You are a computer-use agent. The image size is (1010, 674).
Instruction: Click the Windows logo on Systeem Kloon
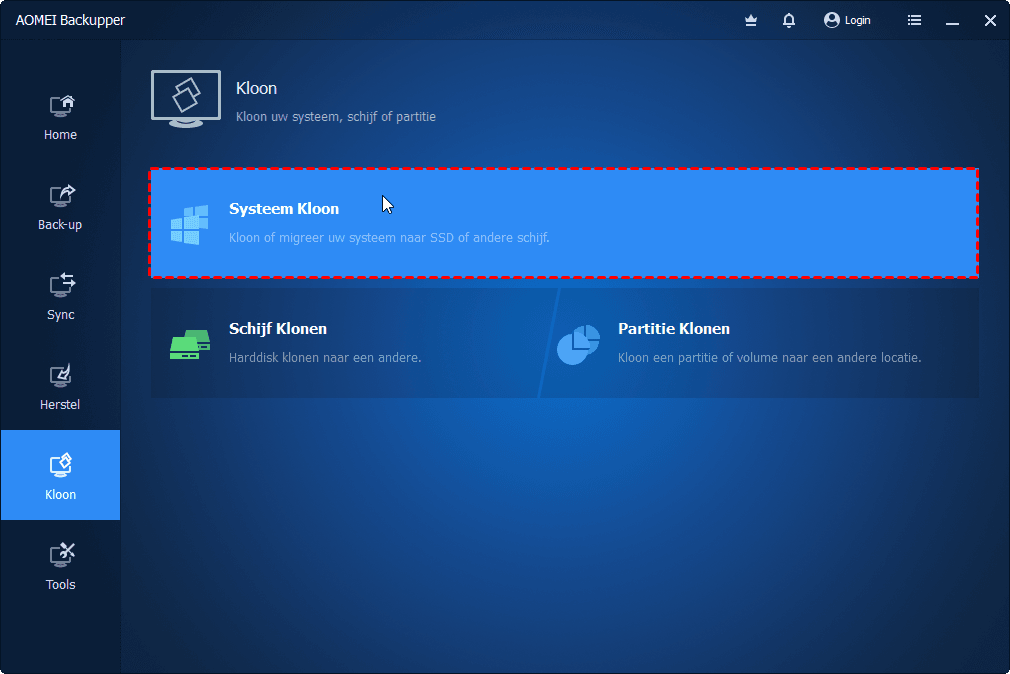click(x=189, y=224)
